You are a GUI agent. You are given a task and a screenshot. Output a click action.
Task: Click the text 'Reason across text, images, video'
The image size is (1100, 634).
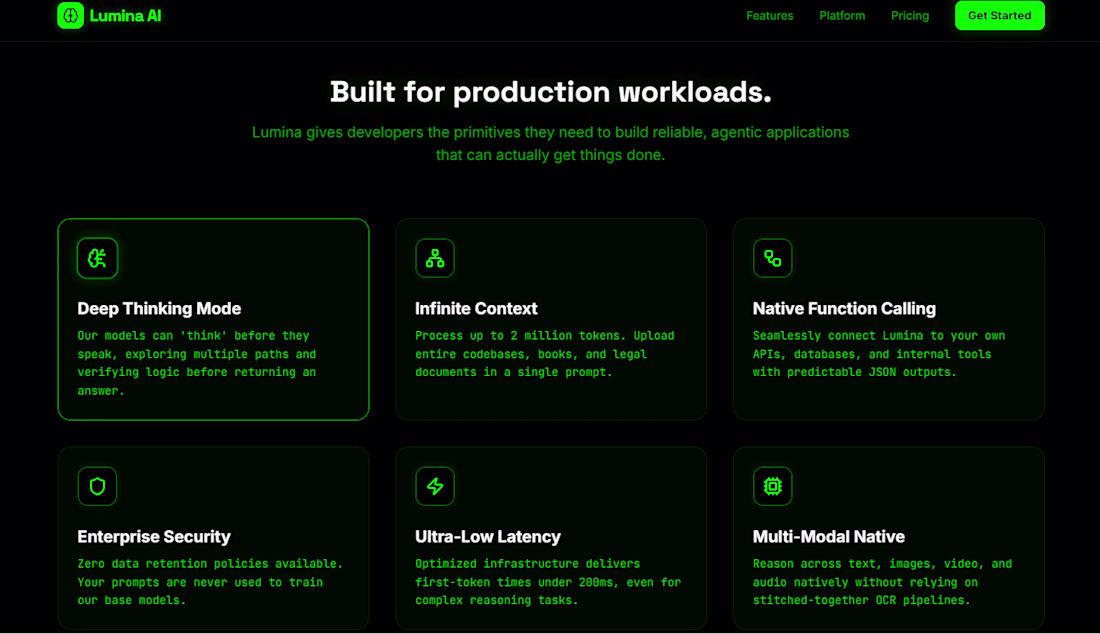pyautogui.click(x=883, y=582)
